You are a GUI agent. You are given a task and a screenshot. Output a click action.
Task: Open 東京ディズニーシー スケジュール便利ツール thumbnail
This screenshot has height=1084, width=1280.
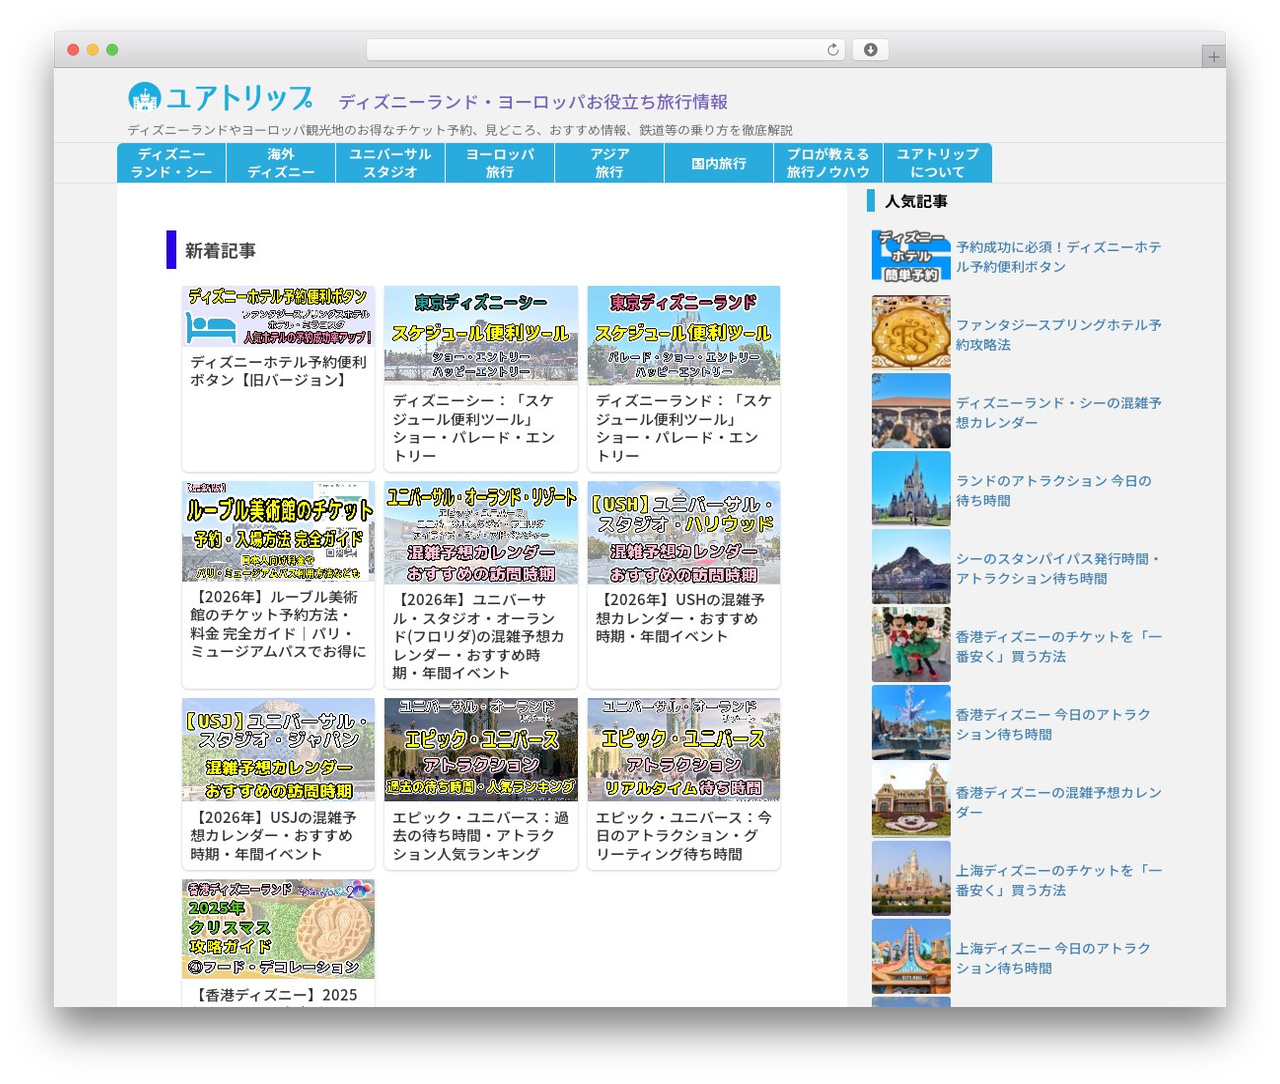(x=481, y=335)
